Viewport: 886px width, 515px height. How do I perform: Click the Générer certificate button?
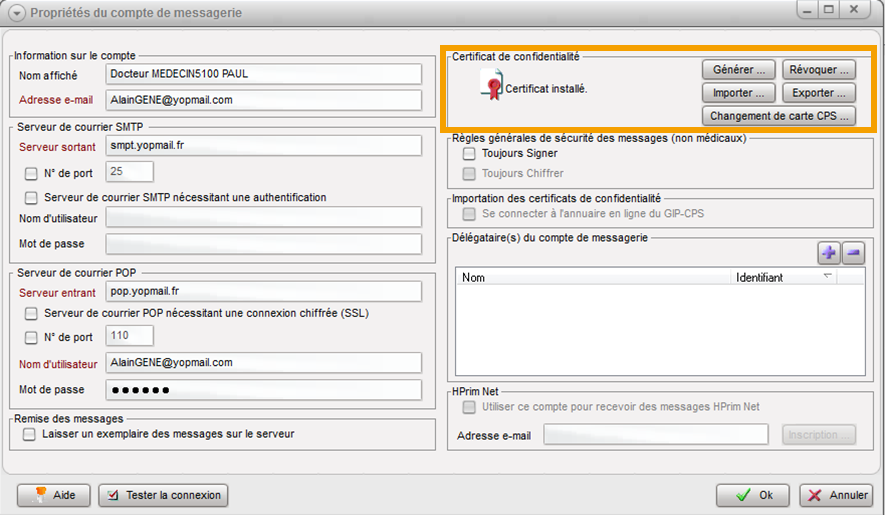739,70
